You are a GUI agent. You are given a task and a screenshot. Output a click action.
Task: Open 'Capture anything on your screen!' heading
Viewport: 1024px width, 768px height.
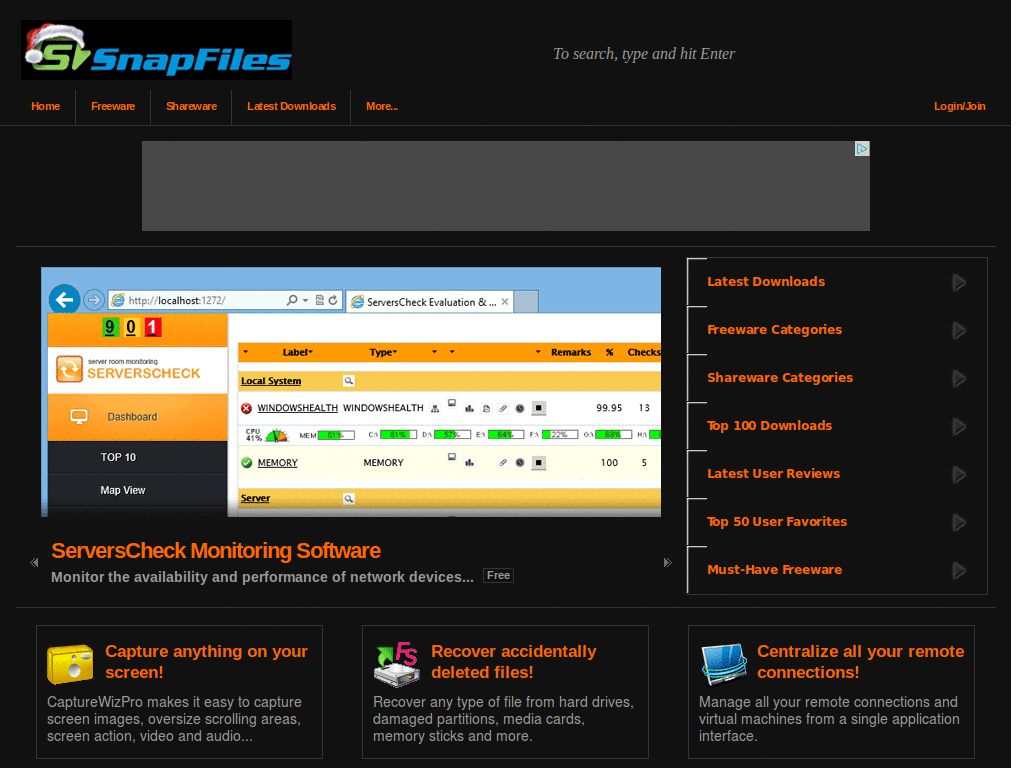[206, 662]
